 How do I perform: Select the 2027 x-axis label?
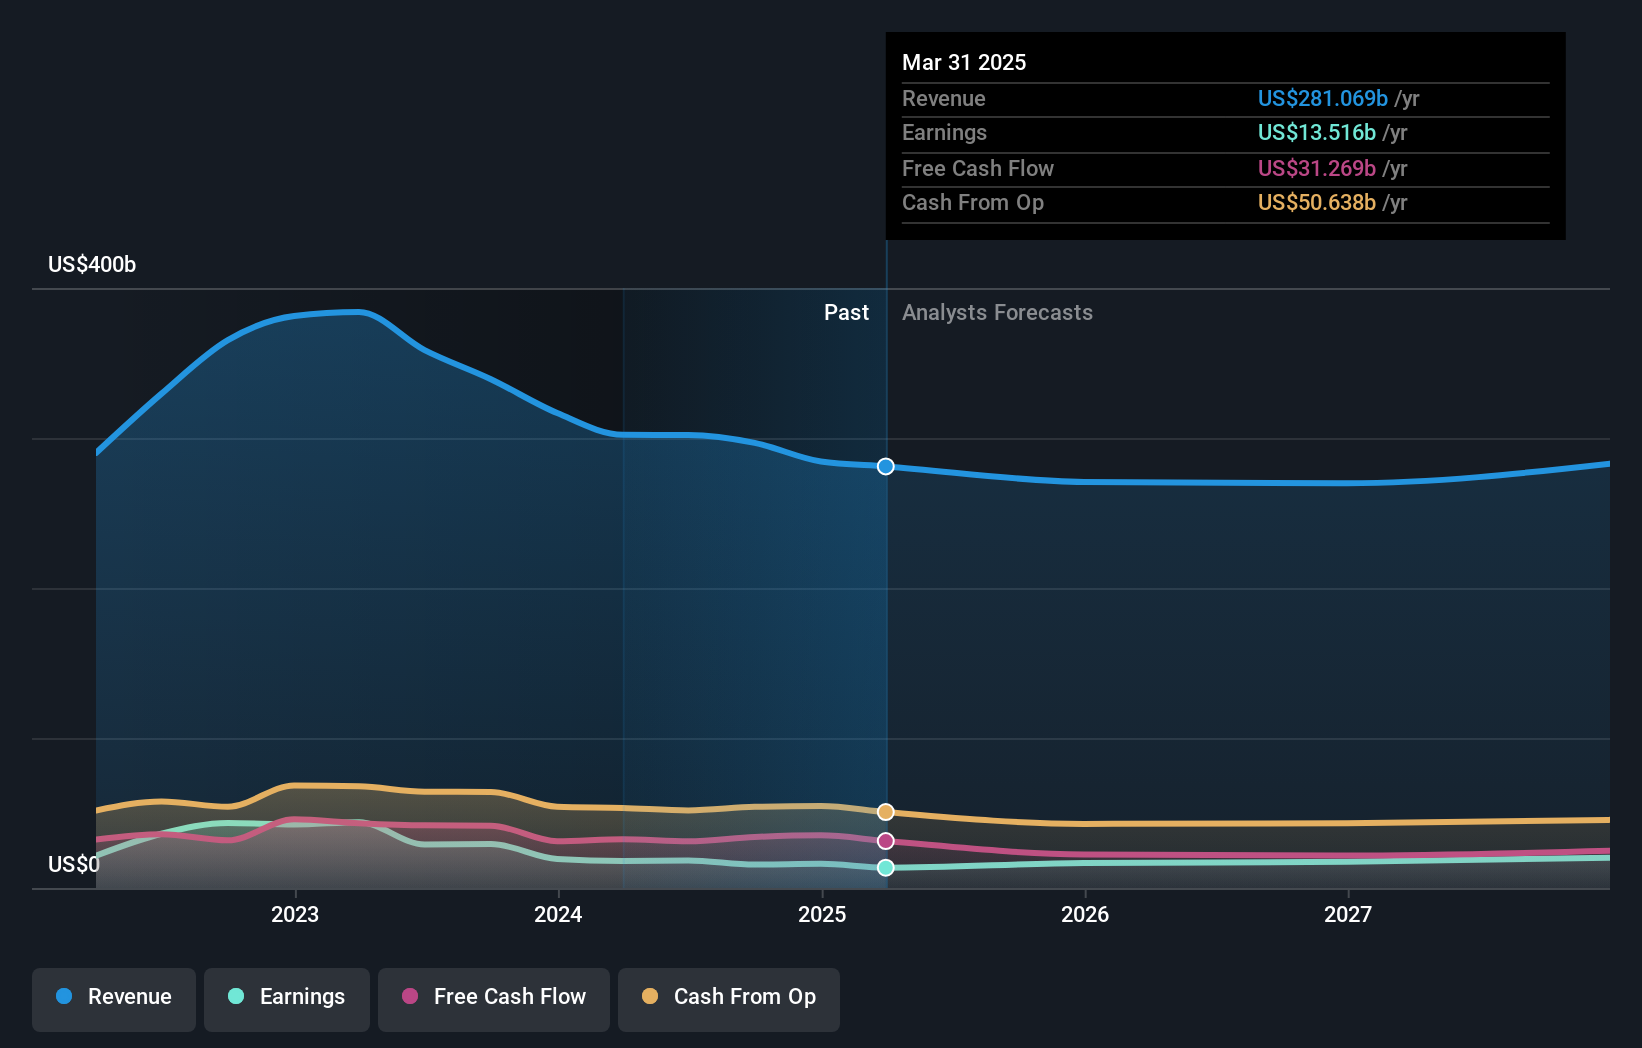coord(1348,914)
